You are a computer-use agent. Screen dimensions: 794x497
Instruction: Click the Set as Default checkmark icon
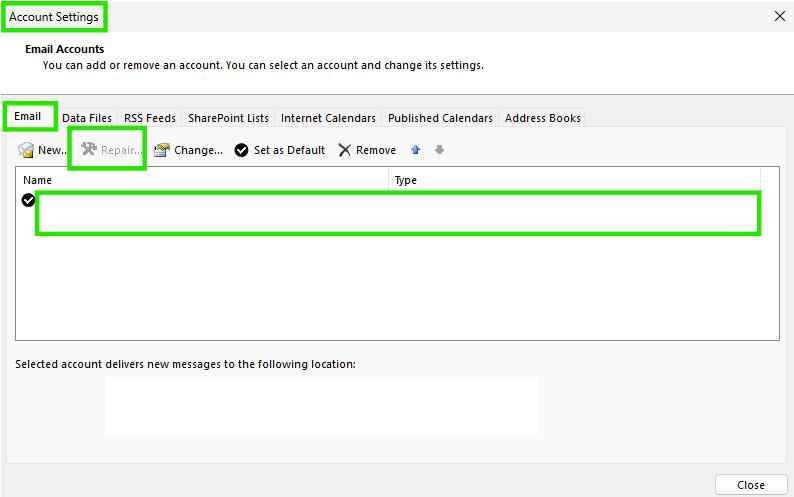point(242,150)
